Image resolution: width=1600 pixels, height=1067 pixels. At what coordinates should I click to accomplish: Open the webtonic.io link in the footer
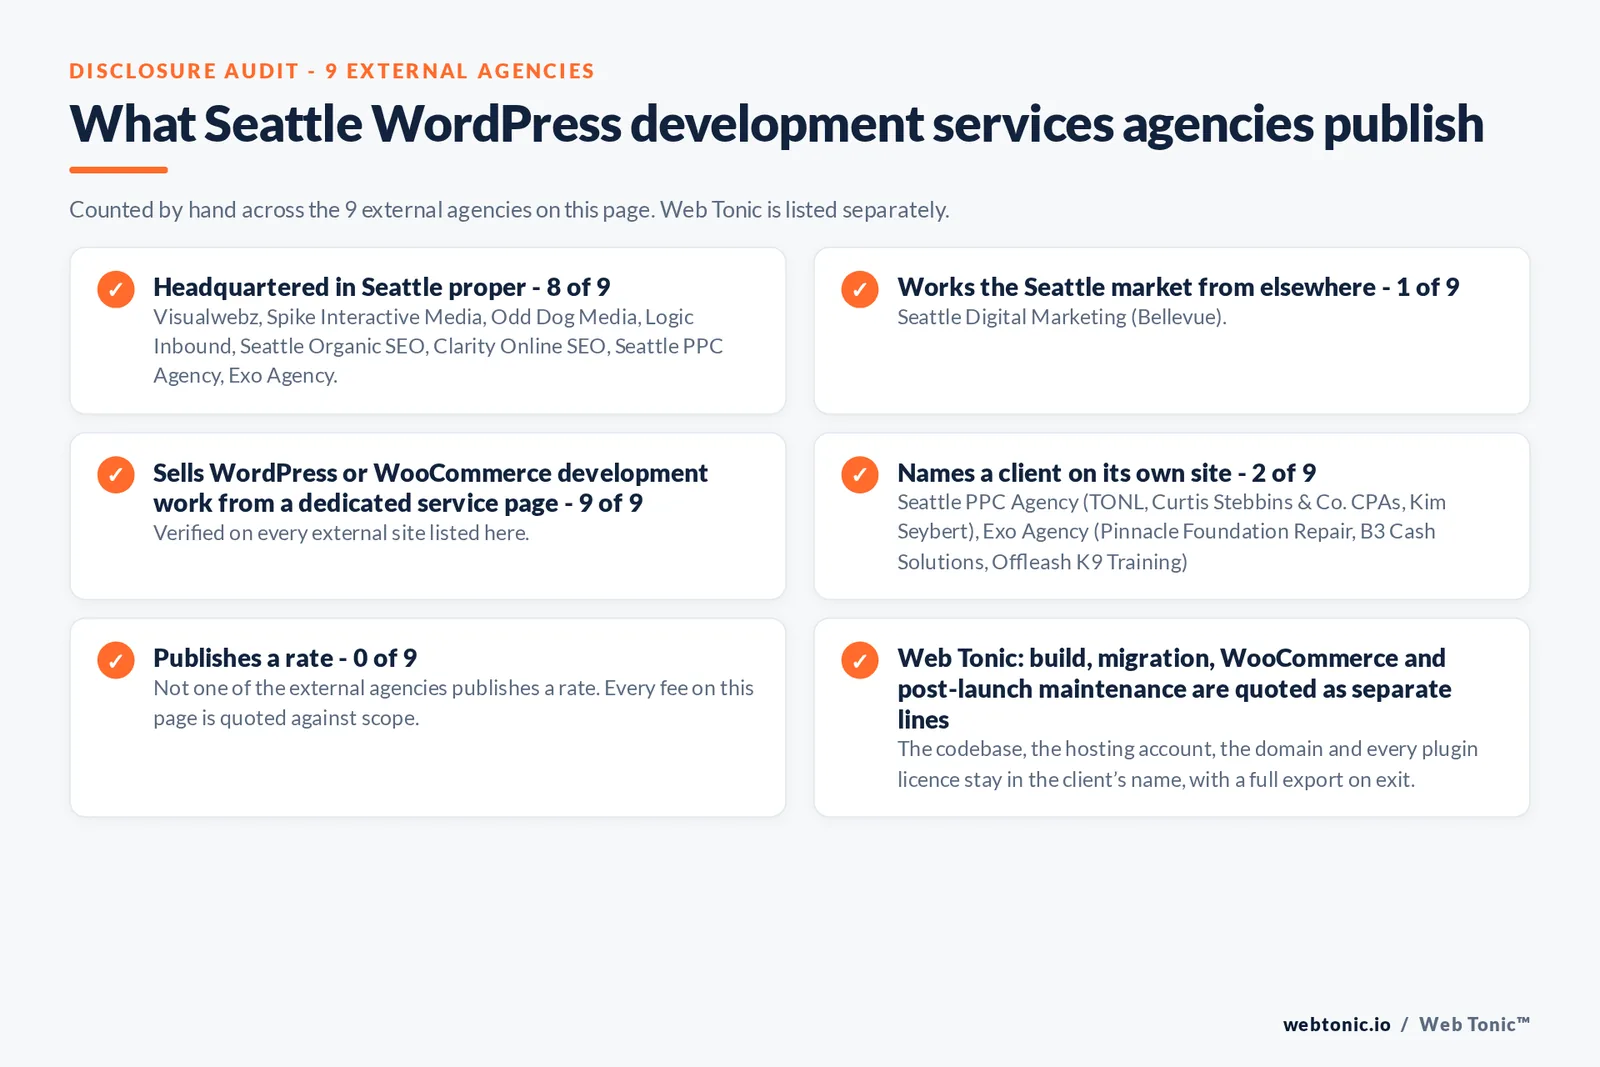pyautogui.click(x=1336, y=1024)
